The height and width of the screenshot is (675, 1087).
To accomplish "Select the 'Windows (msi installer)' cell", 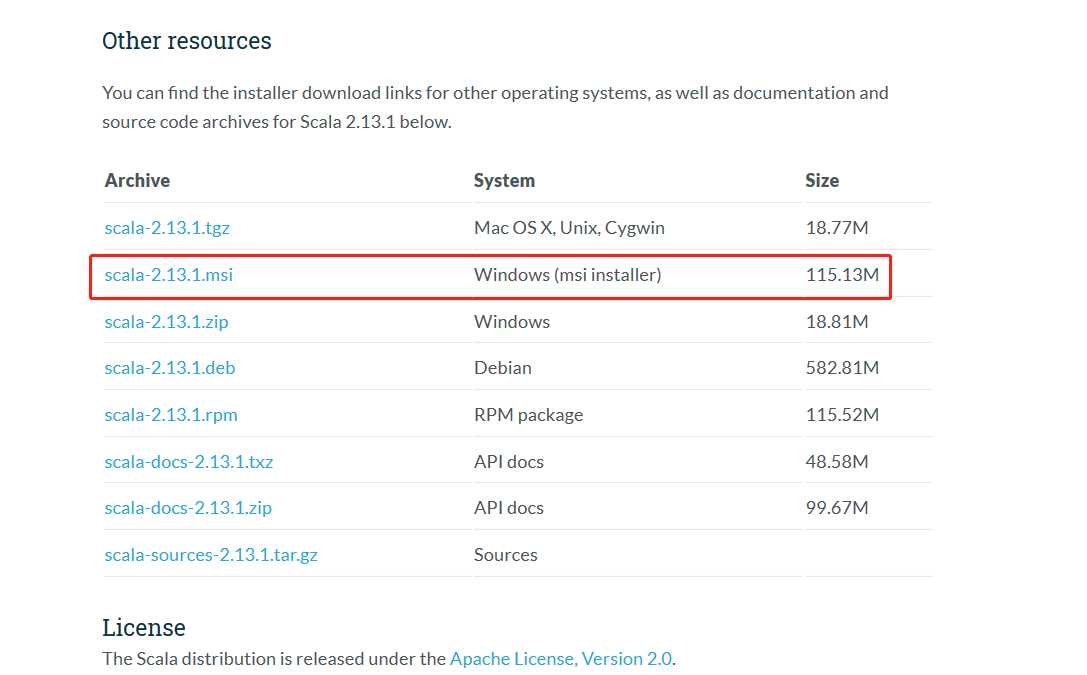I will (x=568, y=275).
